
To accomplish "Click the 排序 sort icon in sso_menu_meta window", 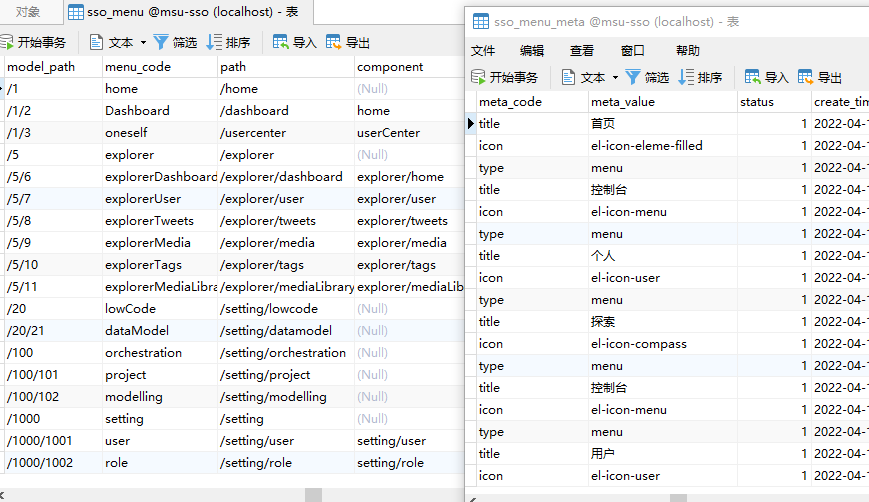I will (x=686, y=77).
